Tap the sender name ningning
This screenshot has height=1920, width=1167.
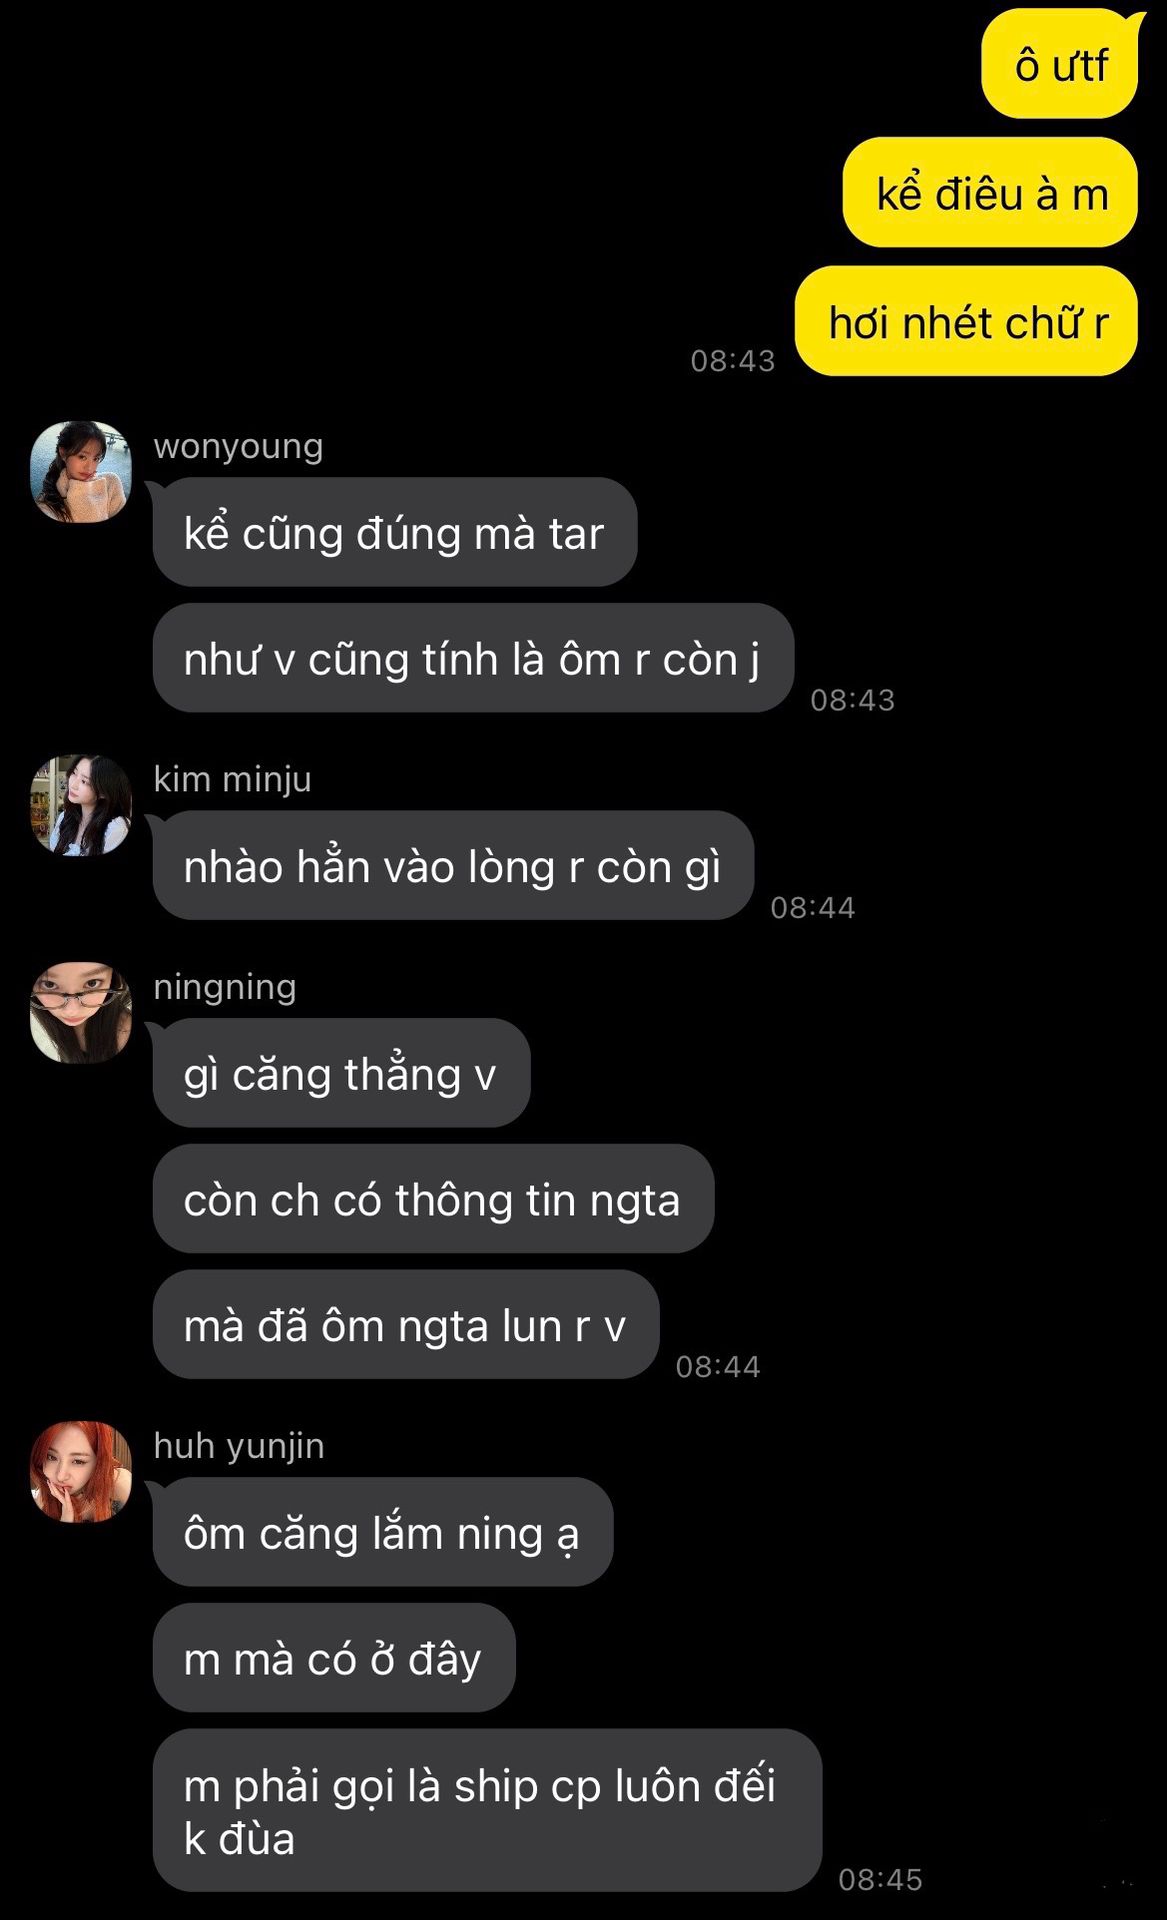(225, 987)
